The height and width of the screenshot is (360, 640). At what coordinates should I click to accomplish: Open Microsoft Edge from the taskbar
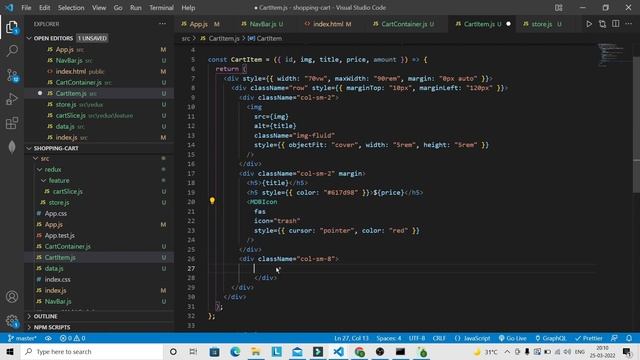[235, 352]
